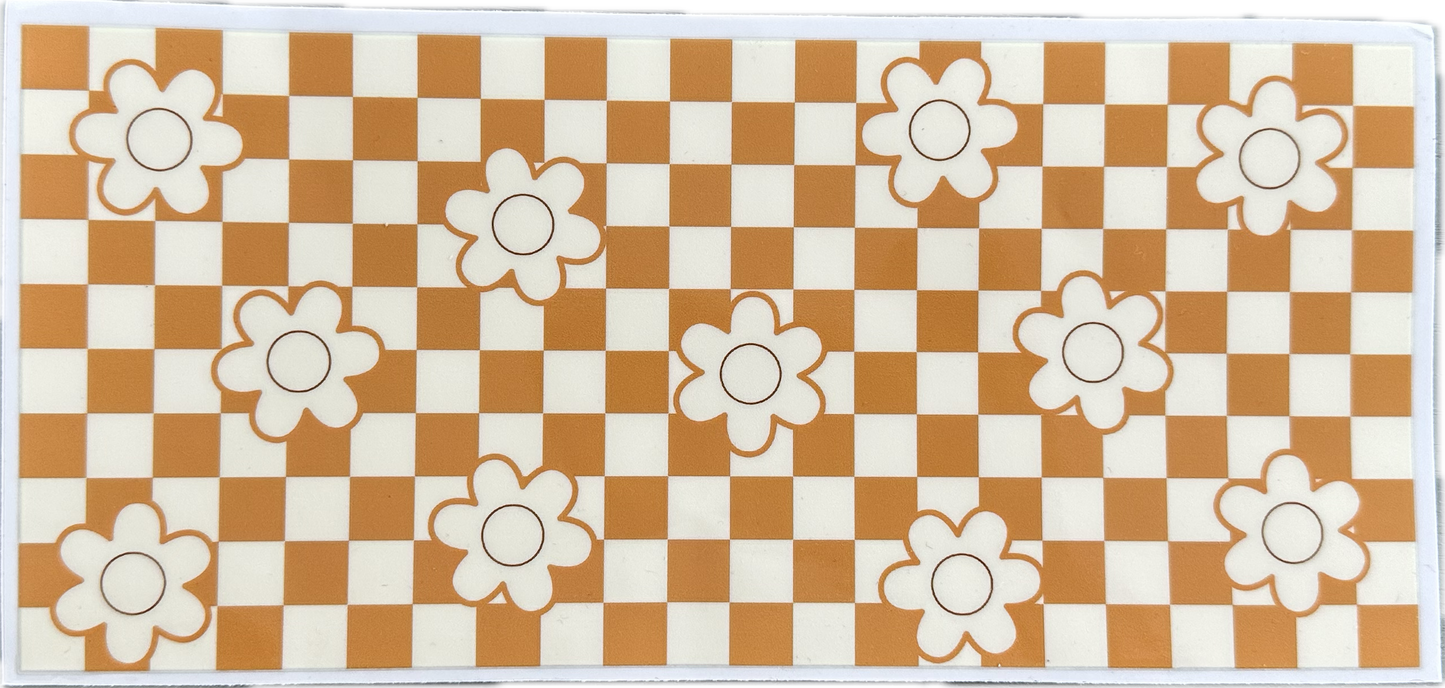Select the second flower in the top row
The height and width of the screenshot is (688, 1445).
[x=522, y=224]
